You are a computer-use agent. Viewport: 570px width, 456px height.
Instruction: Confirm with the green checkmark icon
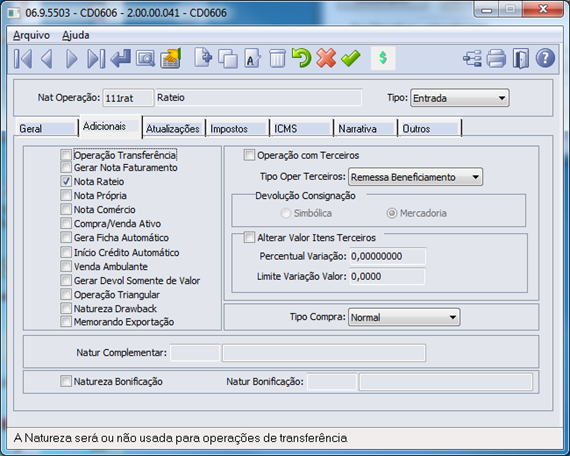(351, 58)
